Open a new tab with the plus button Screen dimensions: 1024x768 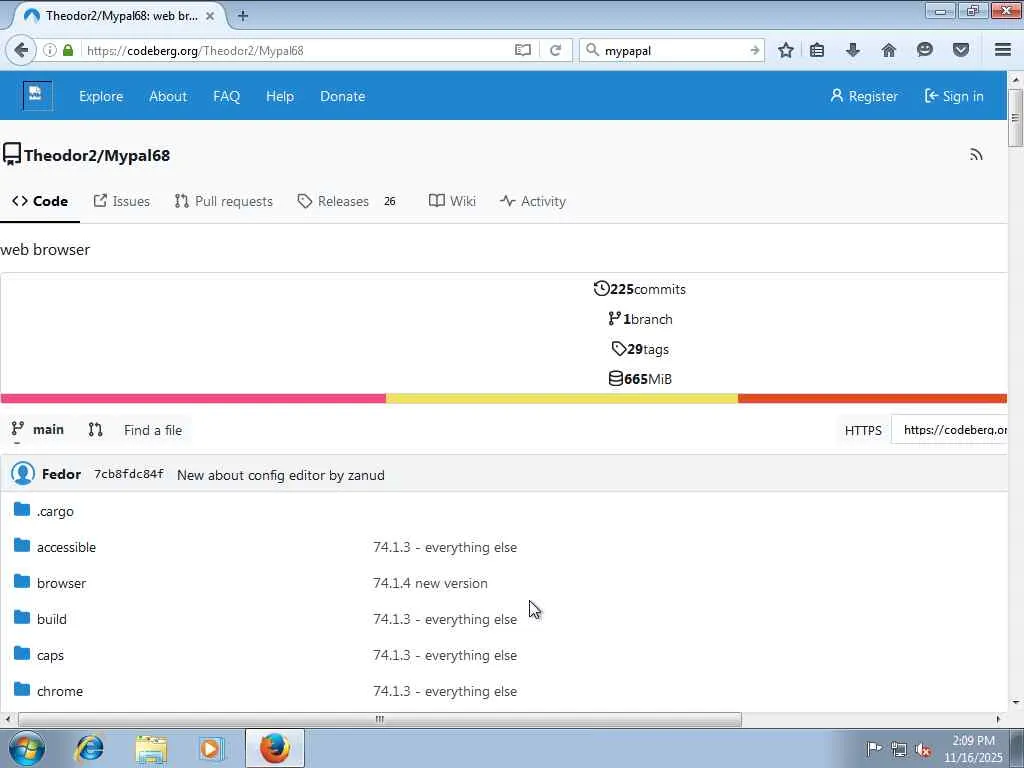click(x=242, y=16)
